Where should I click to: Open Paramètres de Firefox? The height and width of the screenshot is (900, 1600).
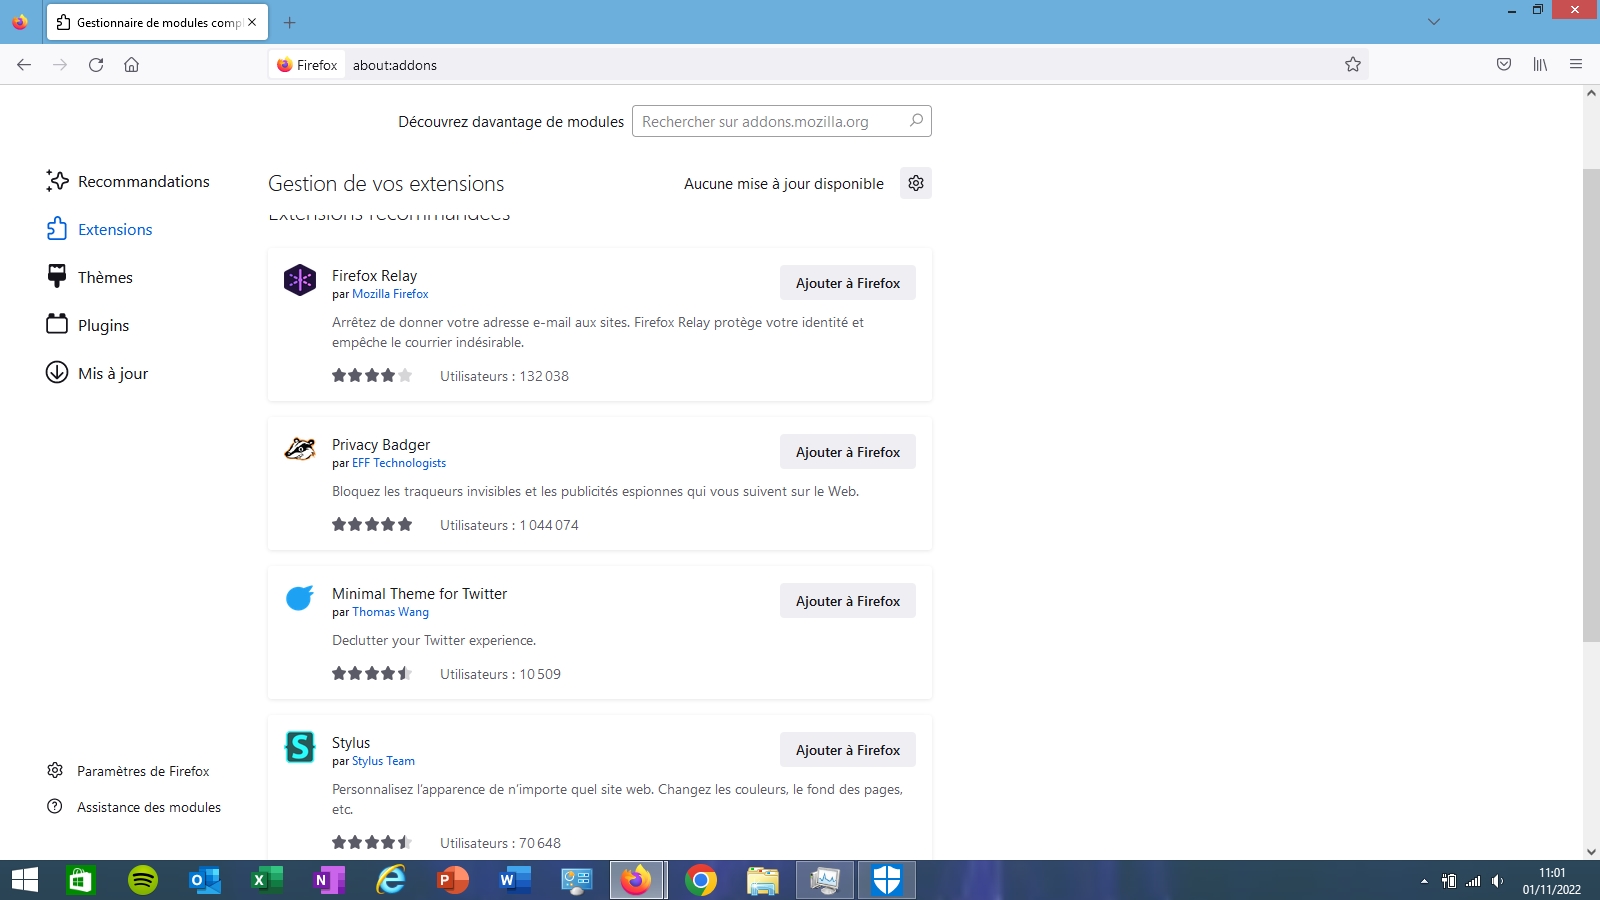pos(128,771)
